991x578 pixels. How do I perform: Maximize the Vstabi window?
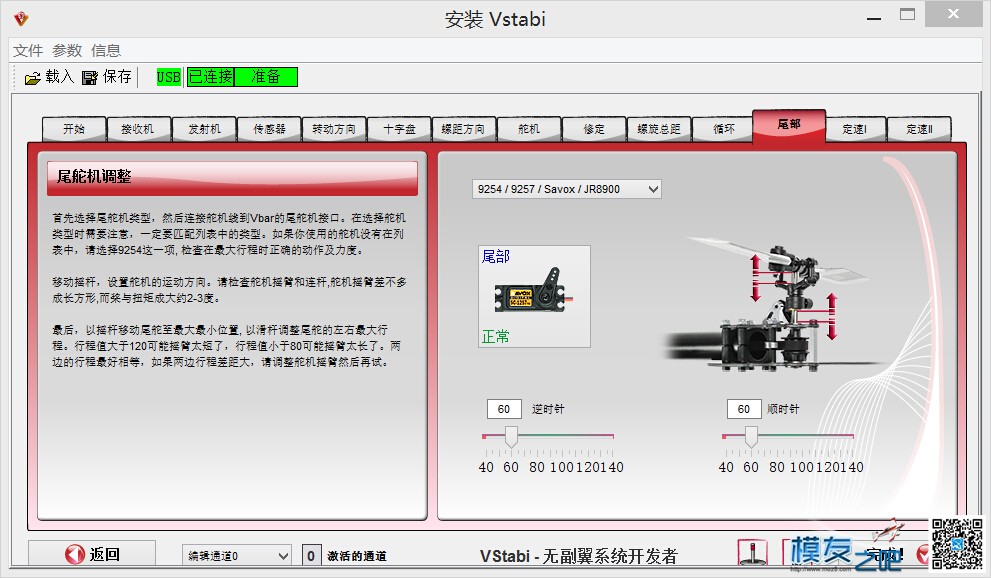(908, 15)
